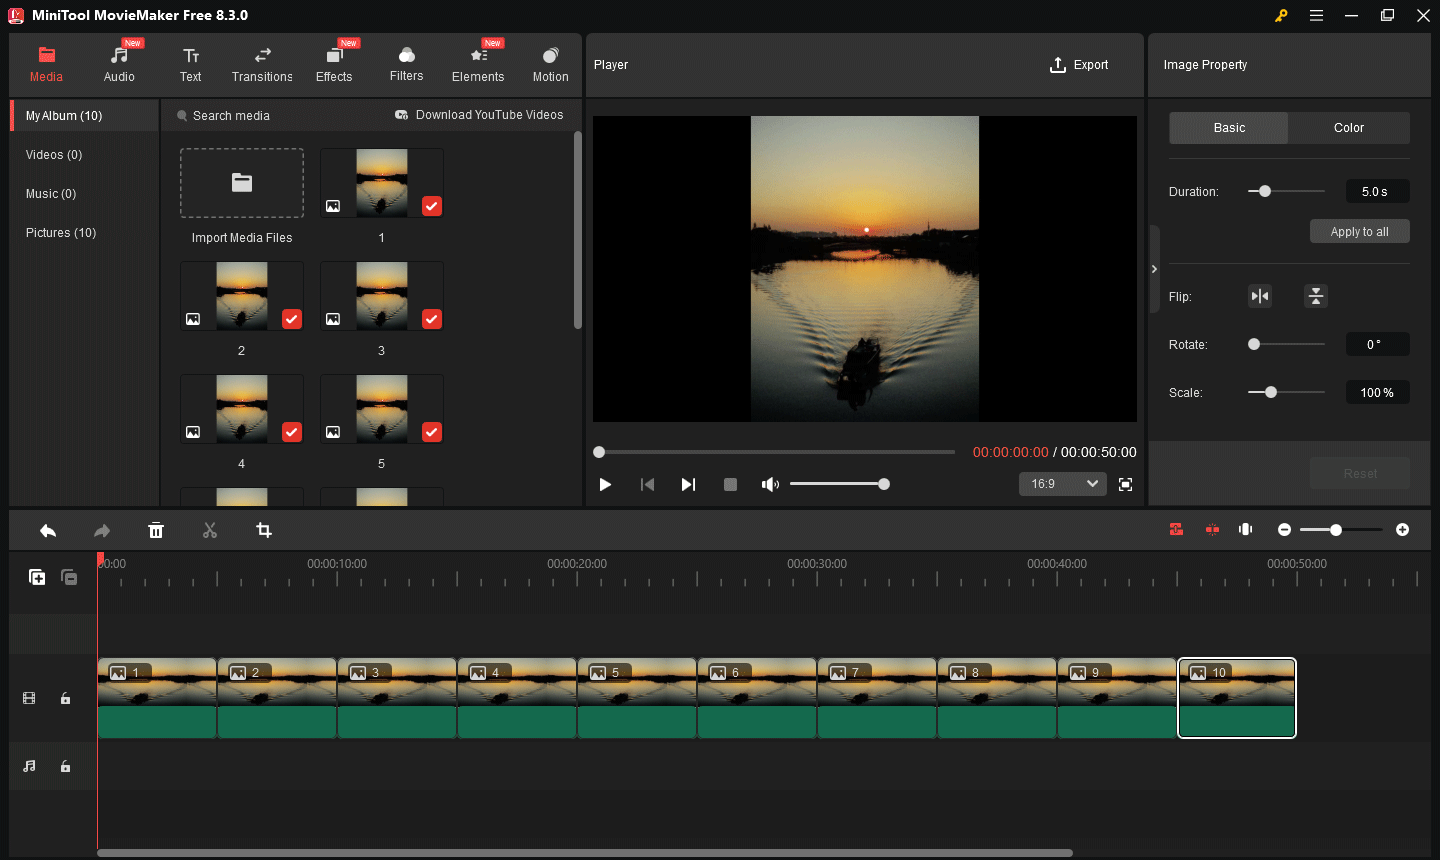Open the Effects tab
This screenshot has width=1440, height=860.
tap(334, 65)
